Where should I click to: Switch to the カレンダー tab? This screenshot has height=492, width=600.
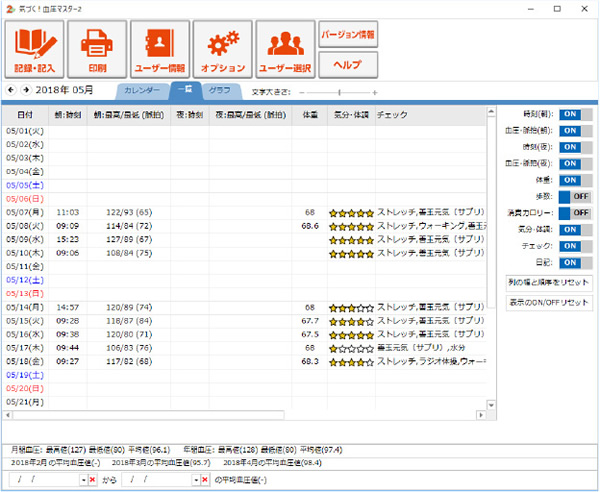(x=142, y=91)
